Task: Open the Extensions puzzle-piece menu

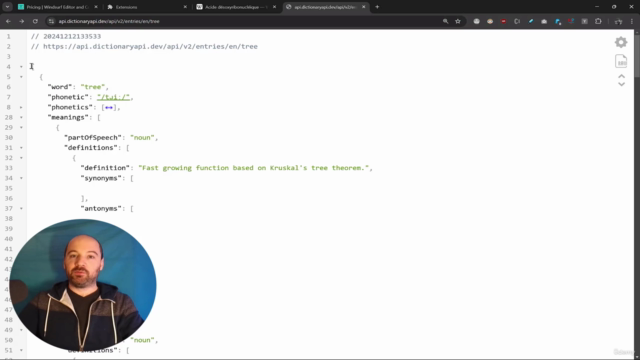Action: coord(598,21)
